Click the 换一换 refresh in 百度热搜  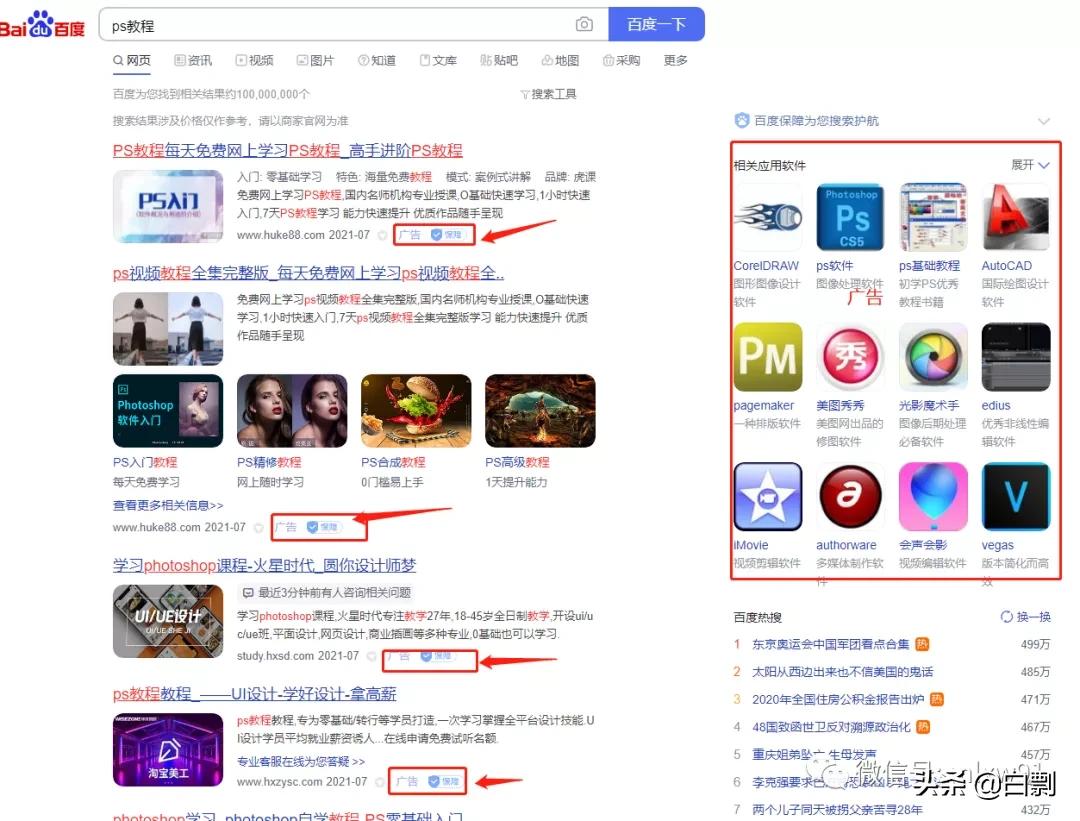point(1028,619)
